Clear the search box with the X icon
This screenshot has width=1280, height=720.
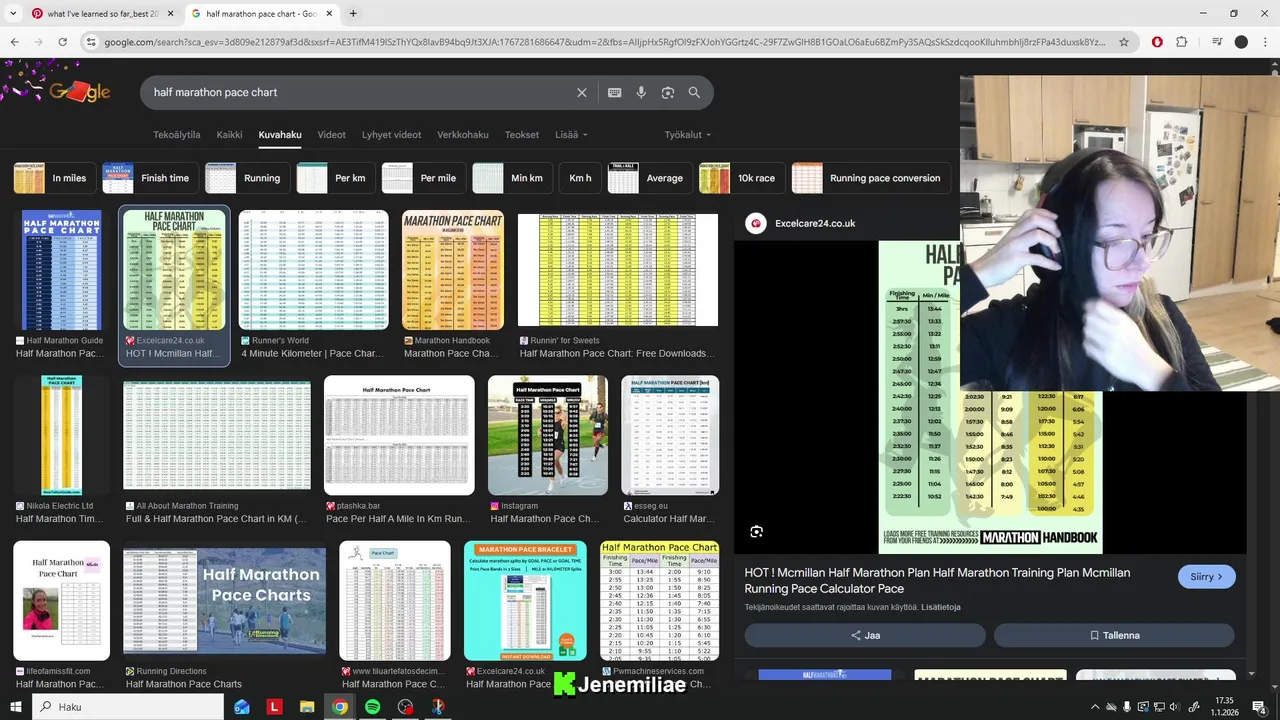582,92
